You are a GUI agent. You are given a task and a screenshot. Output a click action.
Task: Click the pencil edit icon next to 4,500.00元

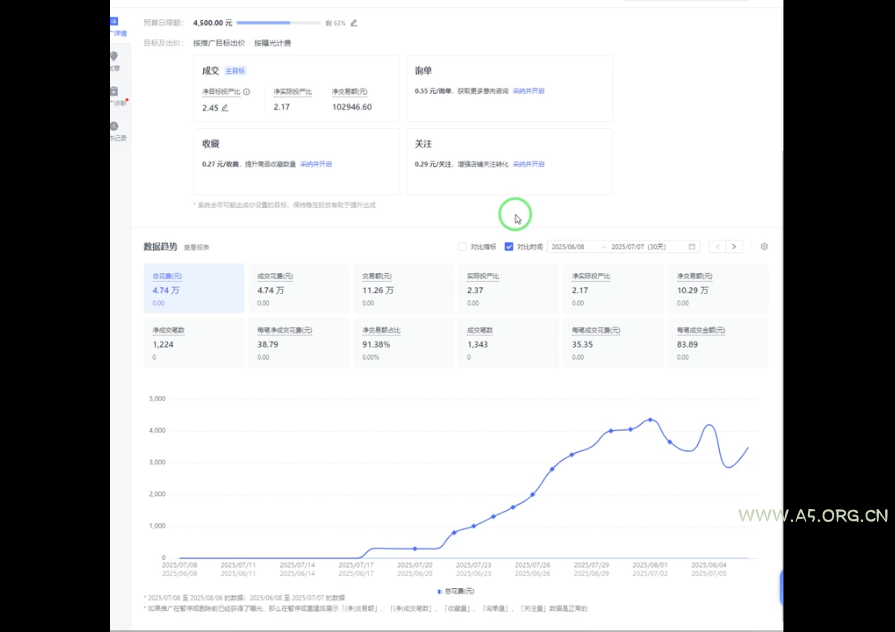(353, 22)
